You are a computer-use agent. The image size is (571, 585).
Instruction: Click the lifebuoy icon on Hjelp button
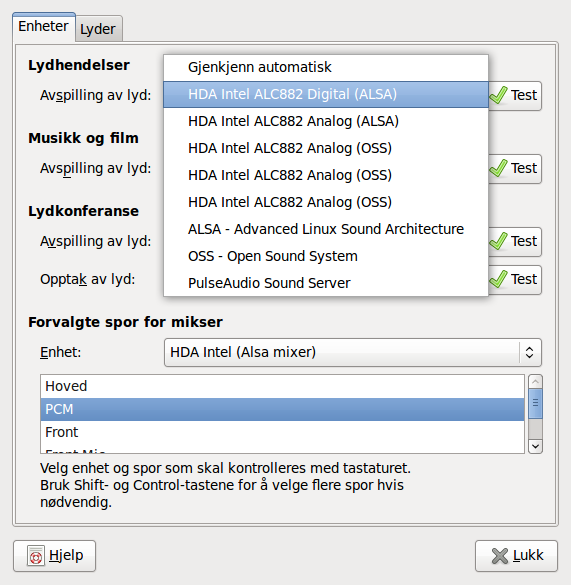click(36, 556)
